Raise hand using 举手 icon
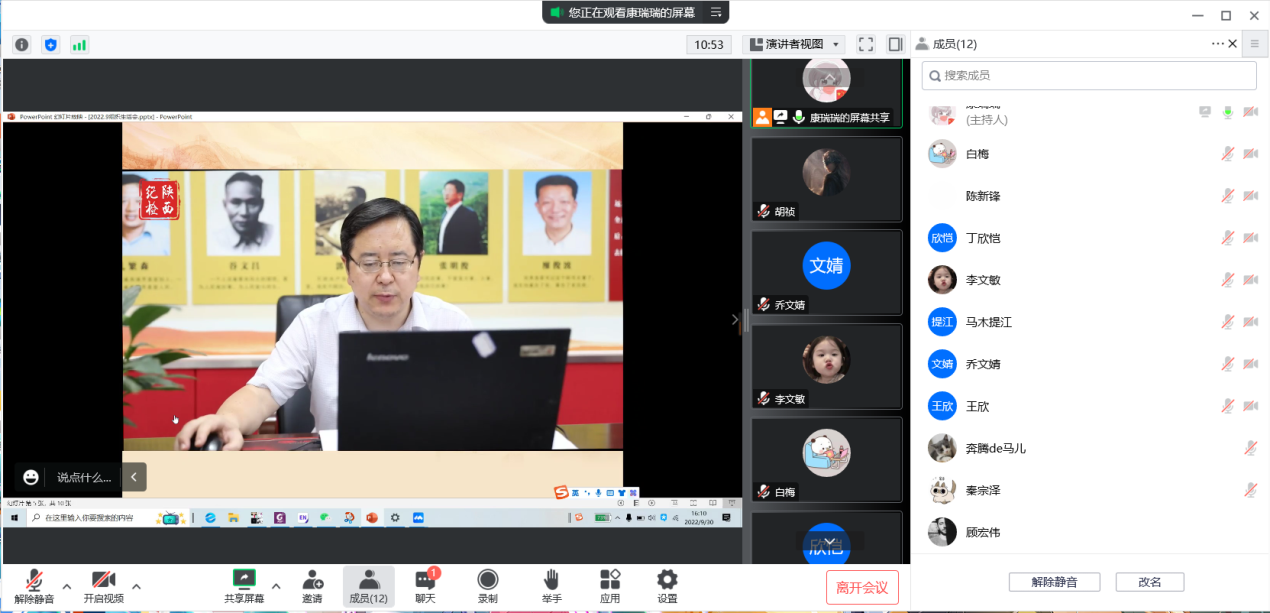 click(x=551, y=586)
